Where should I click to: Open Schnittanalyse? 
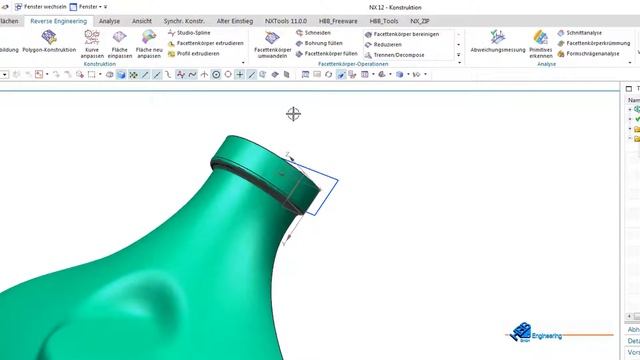580,33
